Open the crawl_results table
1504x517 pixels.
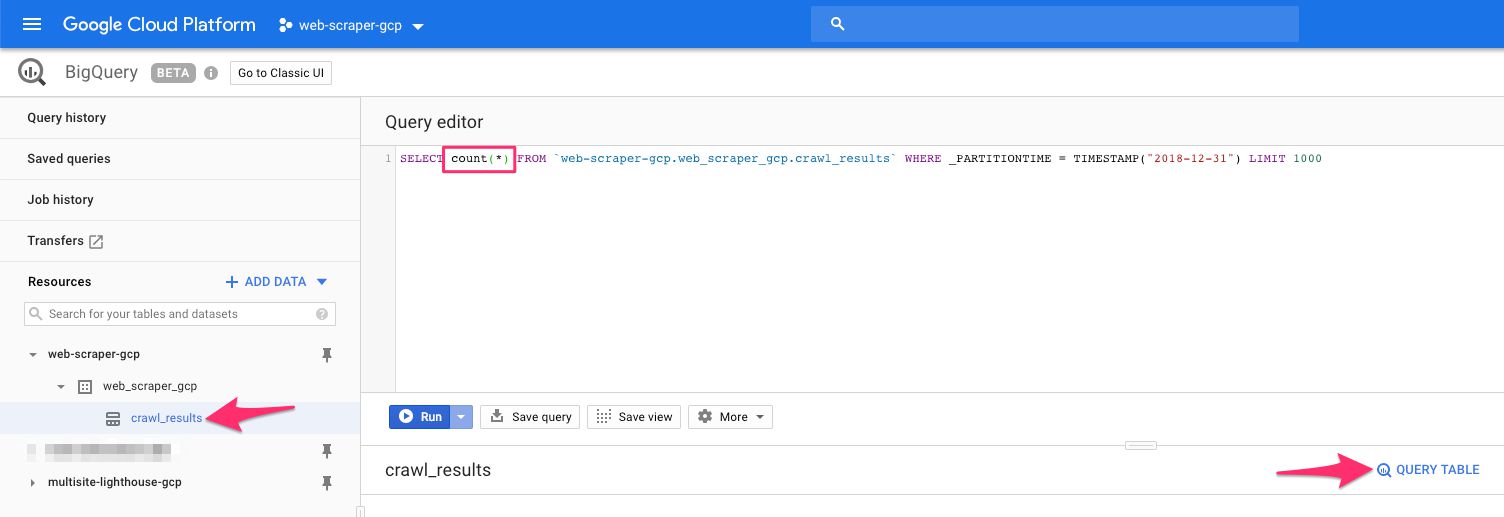166,418
